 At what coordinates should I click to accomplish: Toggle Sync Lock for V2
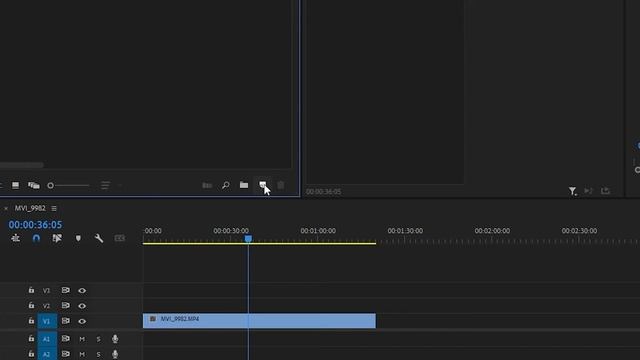(65, 305)
